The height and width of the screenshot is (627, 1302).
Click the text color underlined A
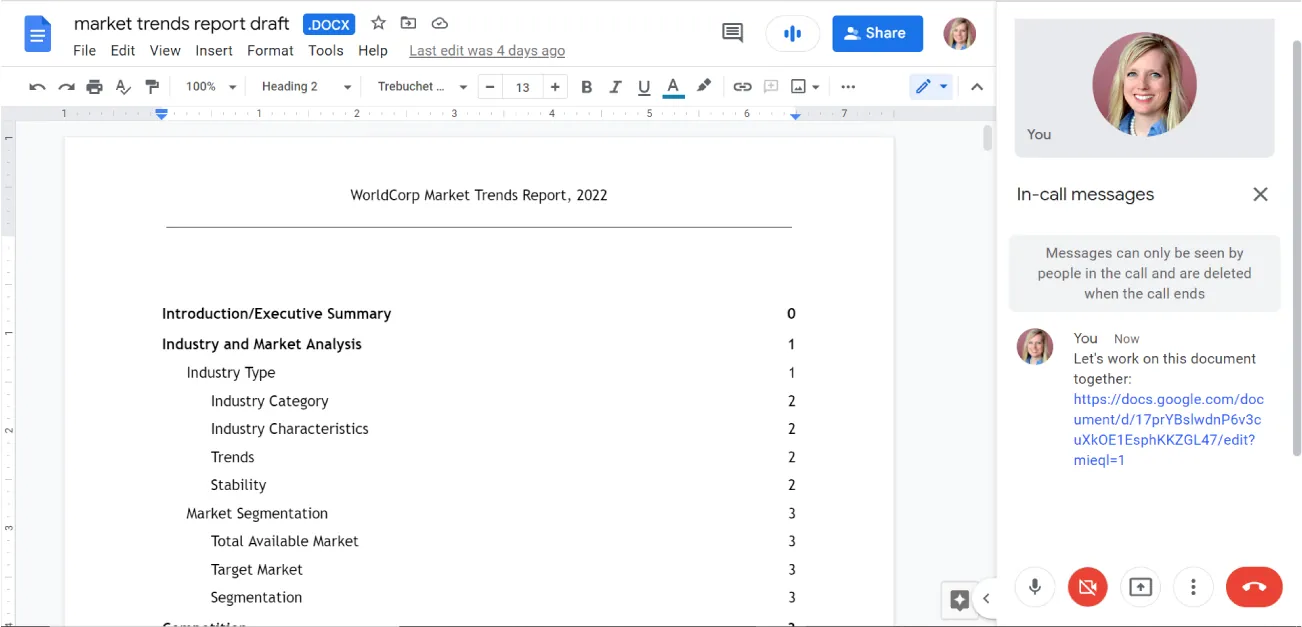673,87
